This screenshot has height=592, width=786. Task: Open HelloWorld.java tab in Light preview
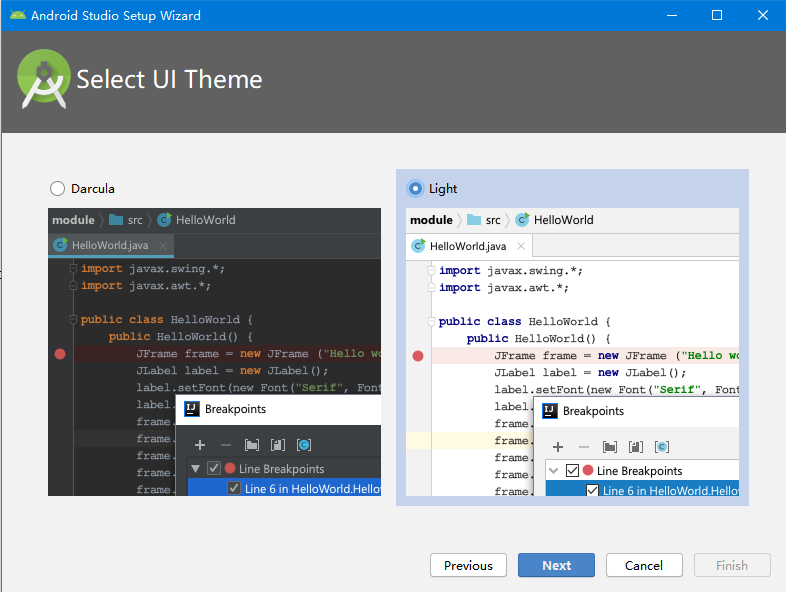click(468, 246)
